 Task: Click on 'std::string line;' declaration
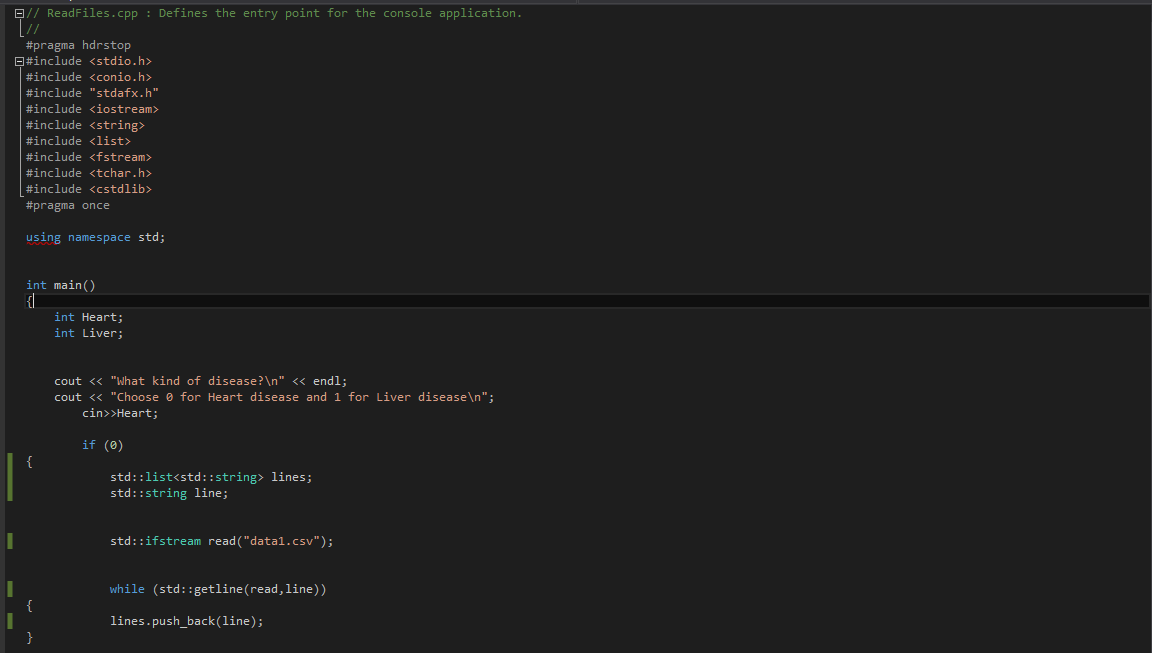coord(170,494)
